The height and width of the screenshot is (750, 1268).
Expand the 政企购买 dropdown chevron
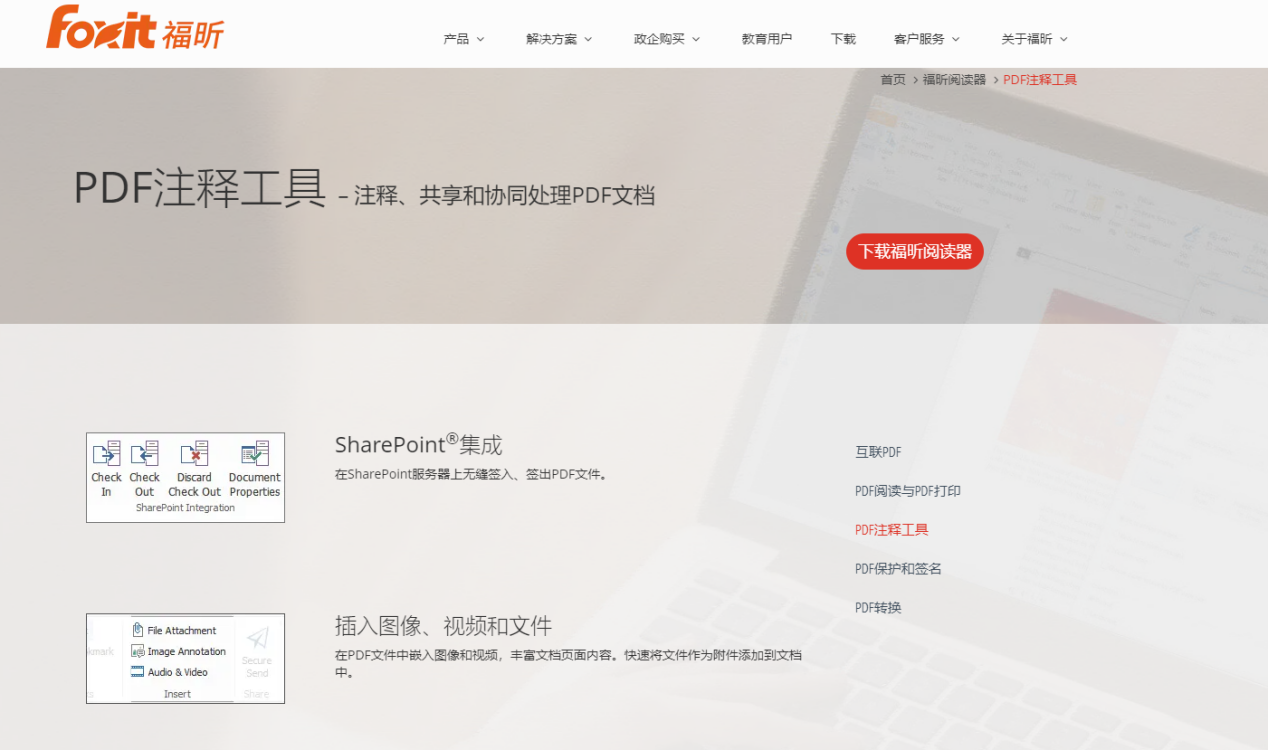(696, 39)
